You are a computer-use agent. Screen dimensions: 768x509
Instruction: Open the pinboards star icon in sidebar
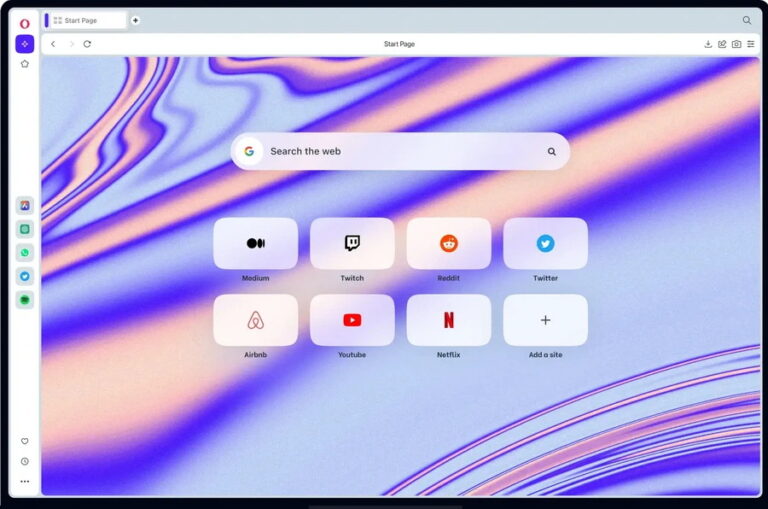[x=24, y=64]
